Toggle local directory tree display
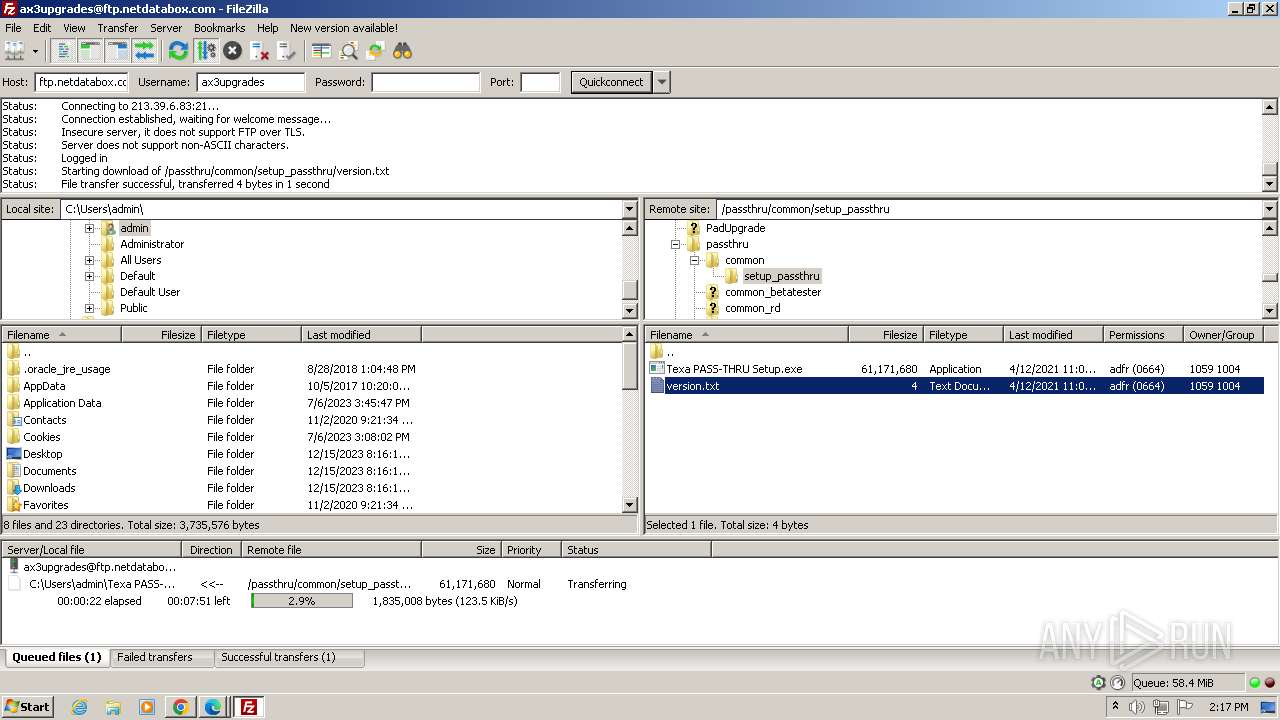The height and width of the screenshot is (720, 1280). tap(91, 50)
